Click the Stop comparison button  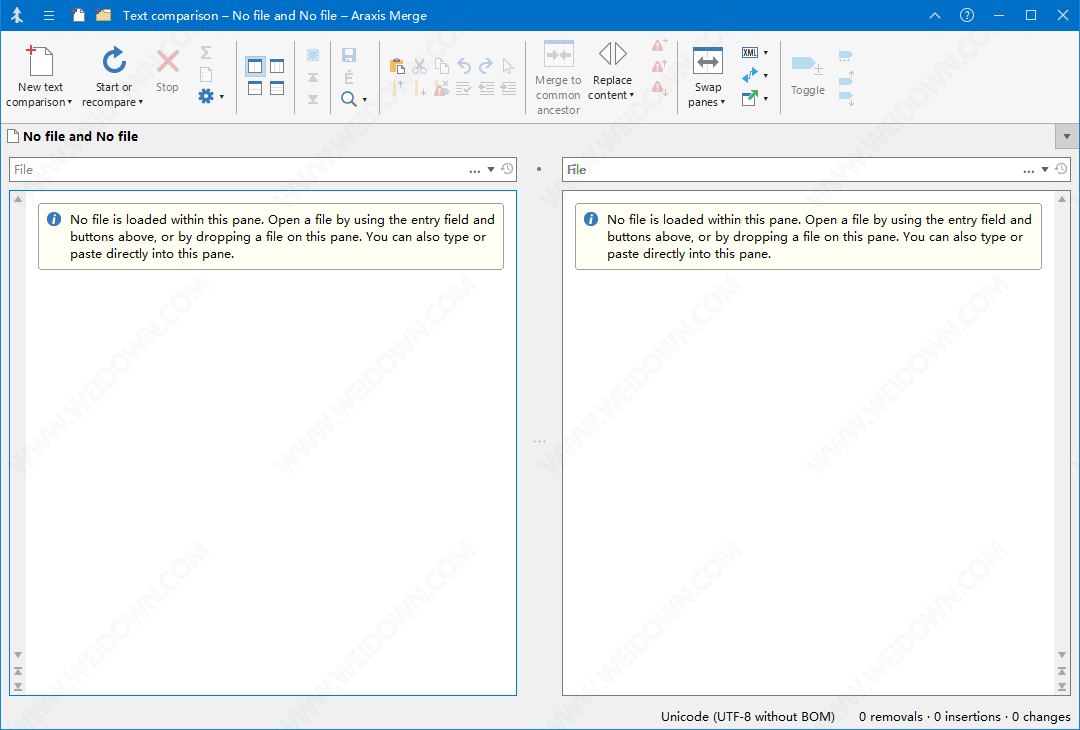pos(167,70)
